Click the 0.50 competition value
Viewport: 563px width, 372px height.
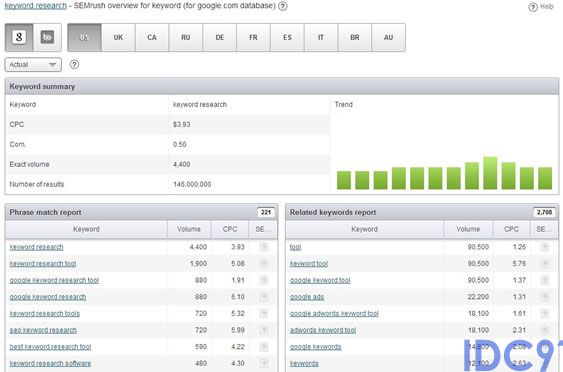click(x=180, y=144)
